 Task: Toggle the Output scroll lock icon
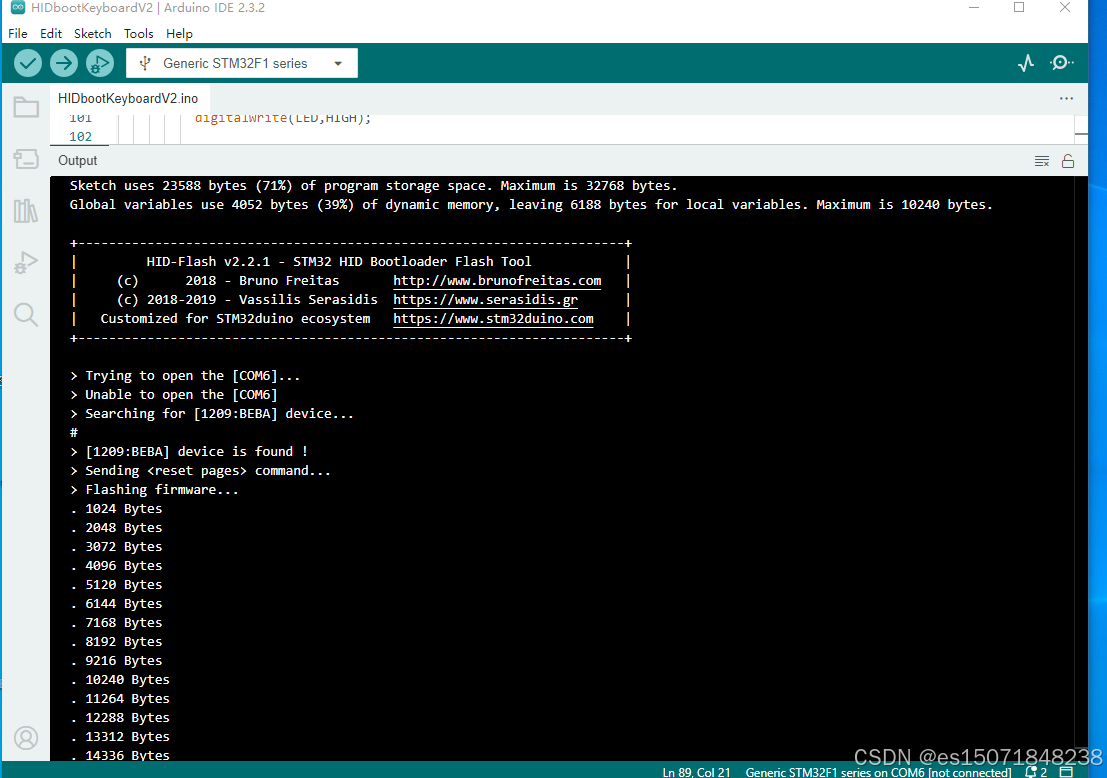1068,161
